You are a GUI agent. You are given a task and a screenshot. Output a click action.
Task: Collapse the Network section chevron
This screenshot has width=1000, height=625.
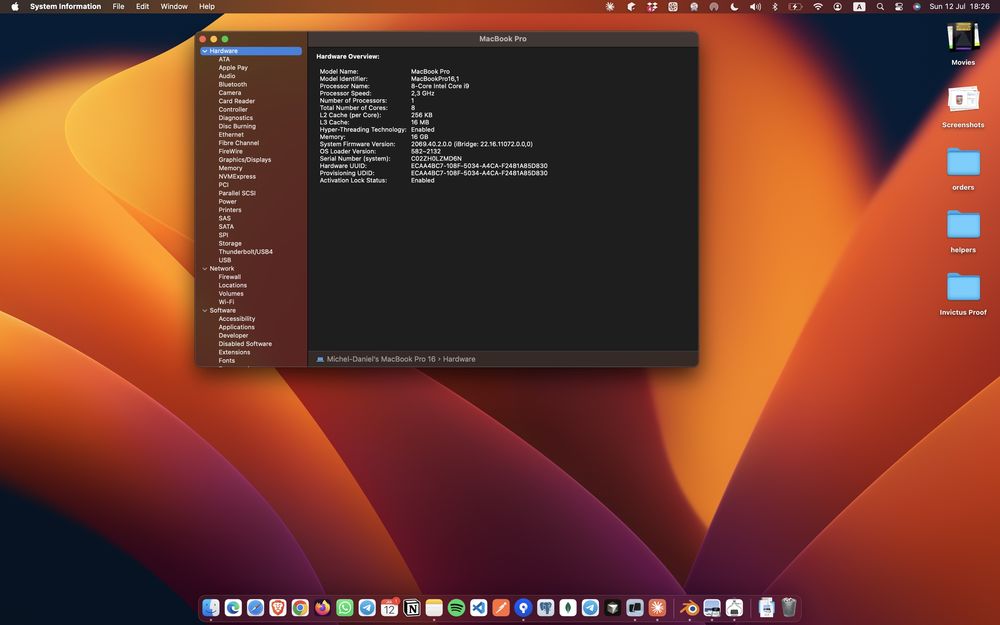click(205, 268)
